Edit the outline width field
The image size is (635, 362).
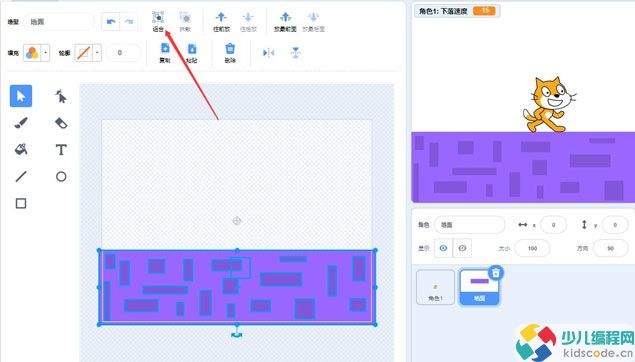(x=124, y=53)
